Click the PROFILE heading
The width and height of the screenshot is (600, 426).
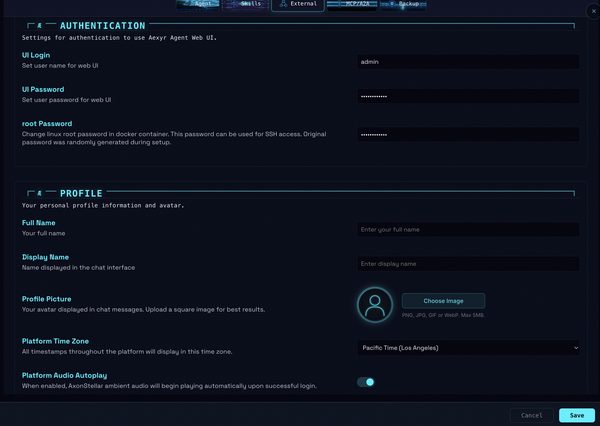(81, 193)
